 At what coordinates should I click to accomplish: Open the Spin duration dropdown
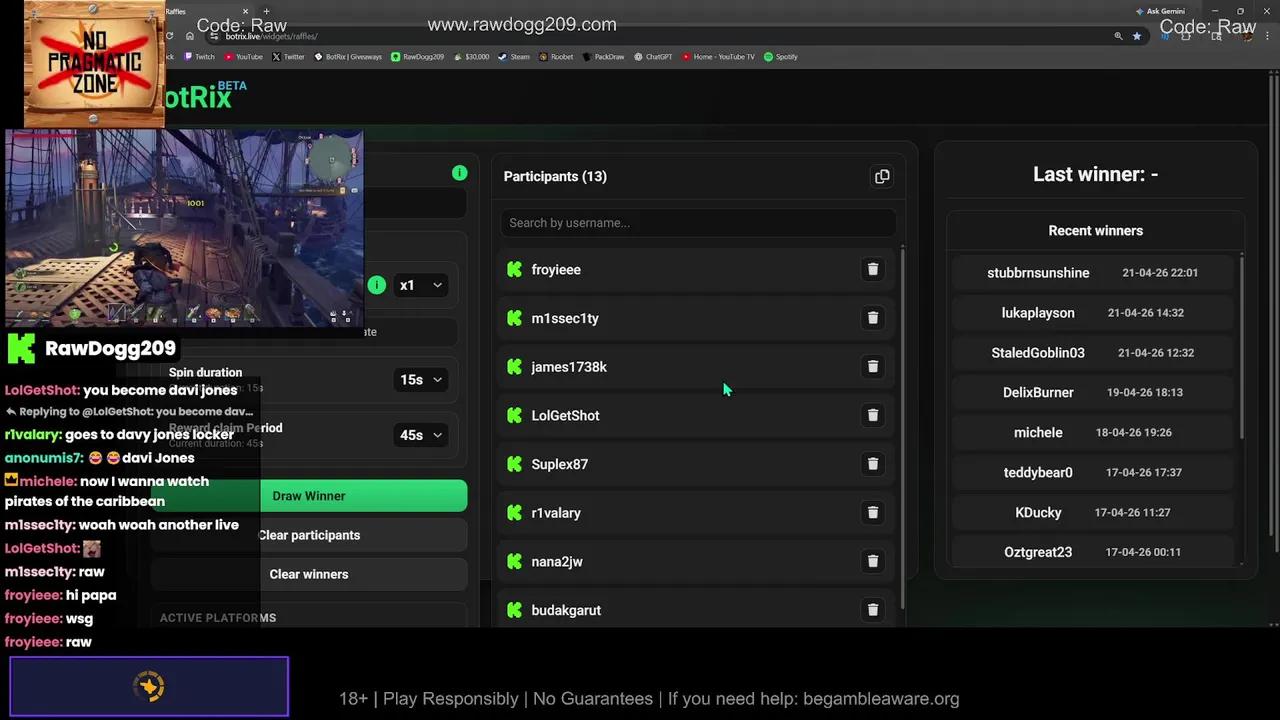420,379
